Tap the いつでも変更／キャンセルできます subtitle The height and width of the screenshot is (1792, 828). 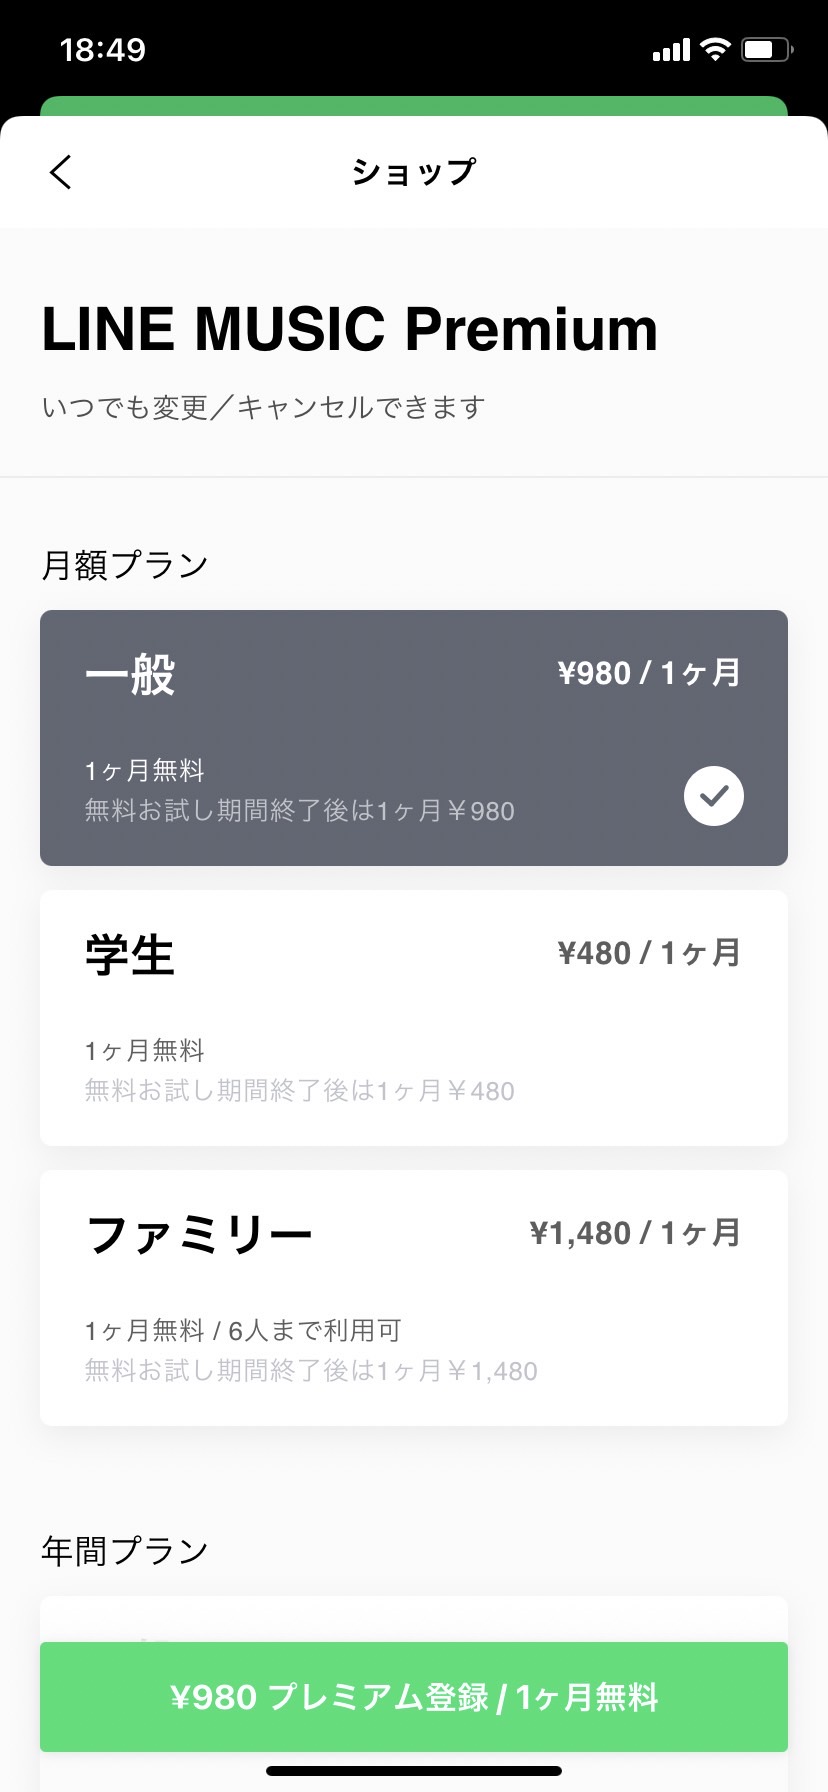tap(263, 407)
